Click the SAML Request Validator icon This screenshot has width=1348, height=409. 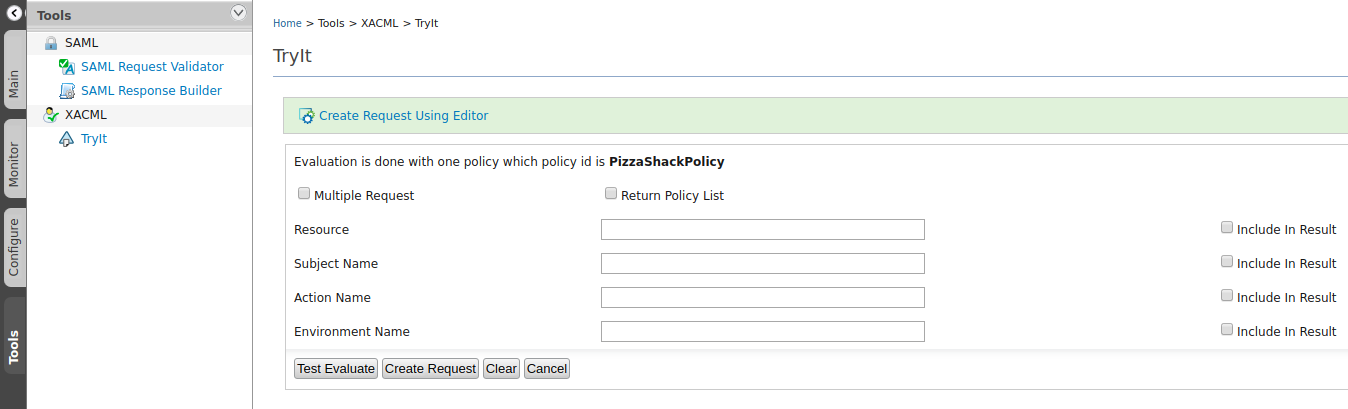click(67, 67)
